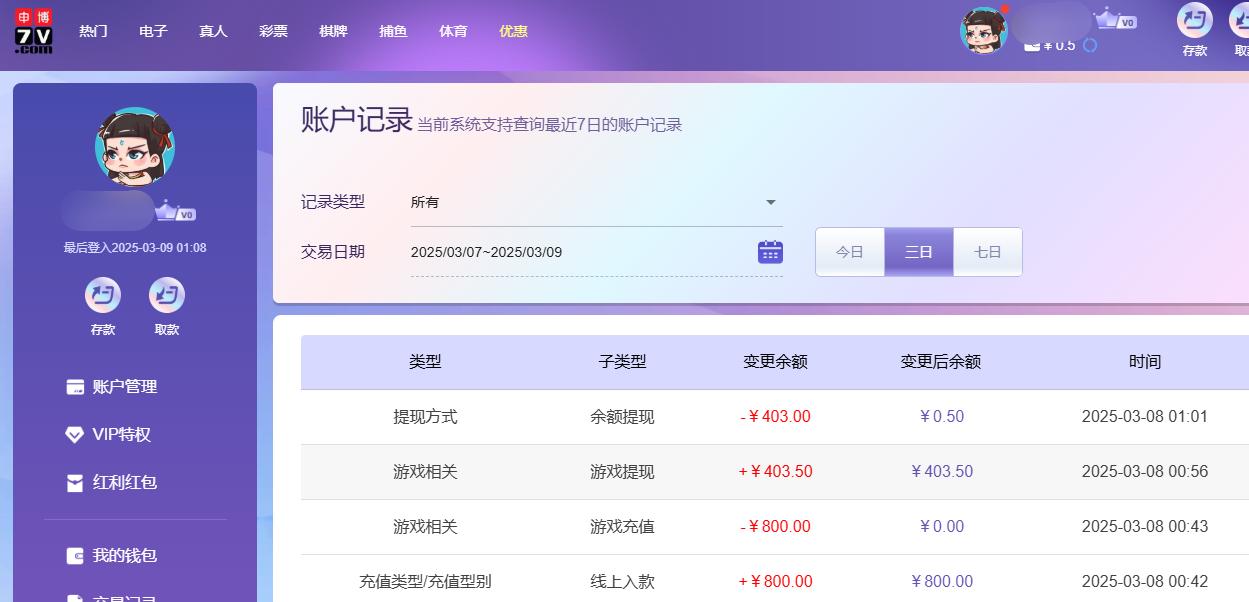Switch to the 优惠 menu item
The width and height of the screenshot is (1249, 602).
click(513, 30)
